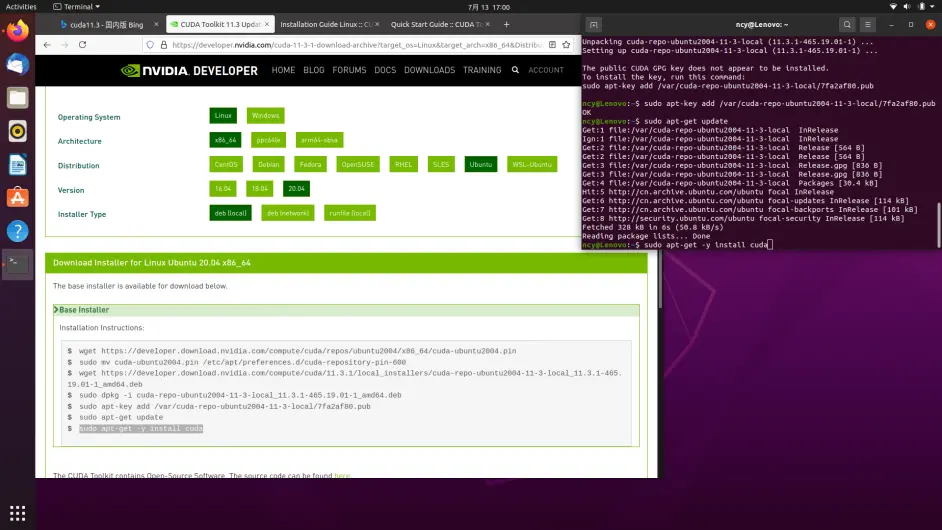Reload the current Firefox page
The height and width of the screenshot is (530, 942).
click(83, 44)
